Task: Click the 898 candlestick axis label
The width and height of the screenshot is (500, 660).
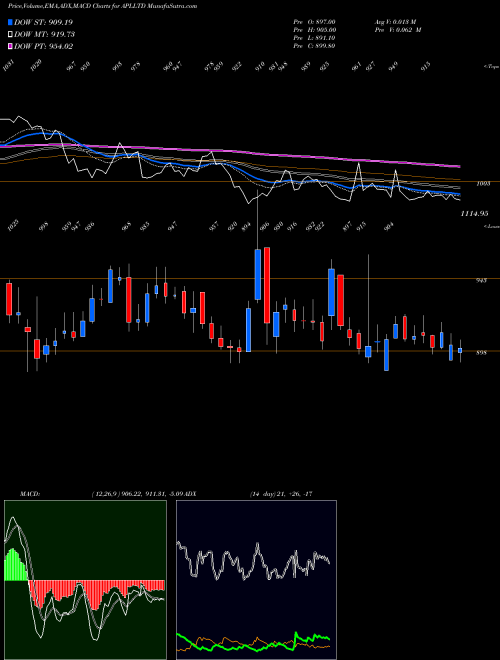Action: tap(482, 353)
